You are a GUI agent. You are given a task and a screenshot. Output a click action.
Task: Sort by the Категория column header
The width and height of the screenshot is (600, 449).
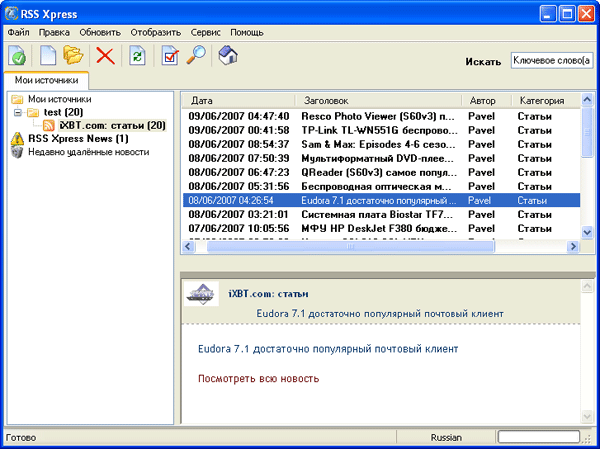point(546,101)
